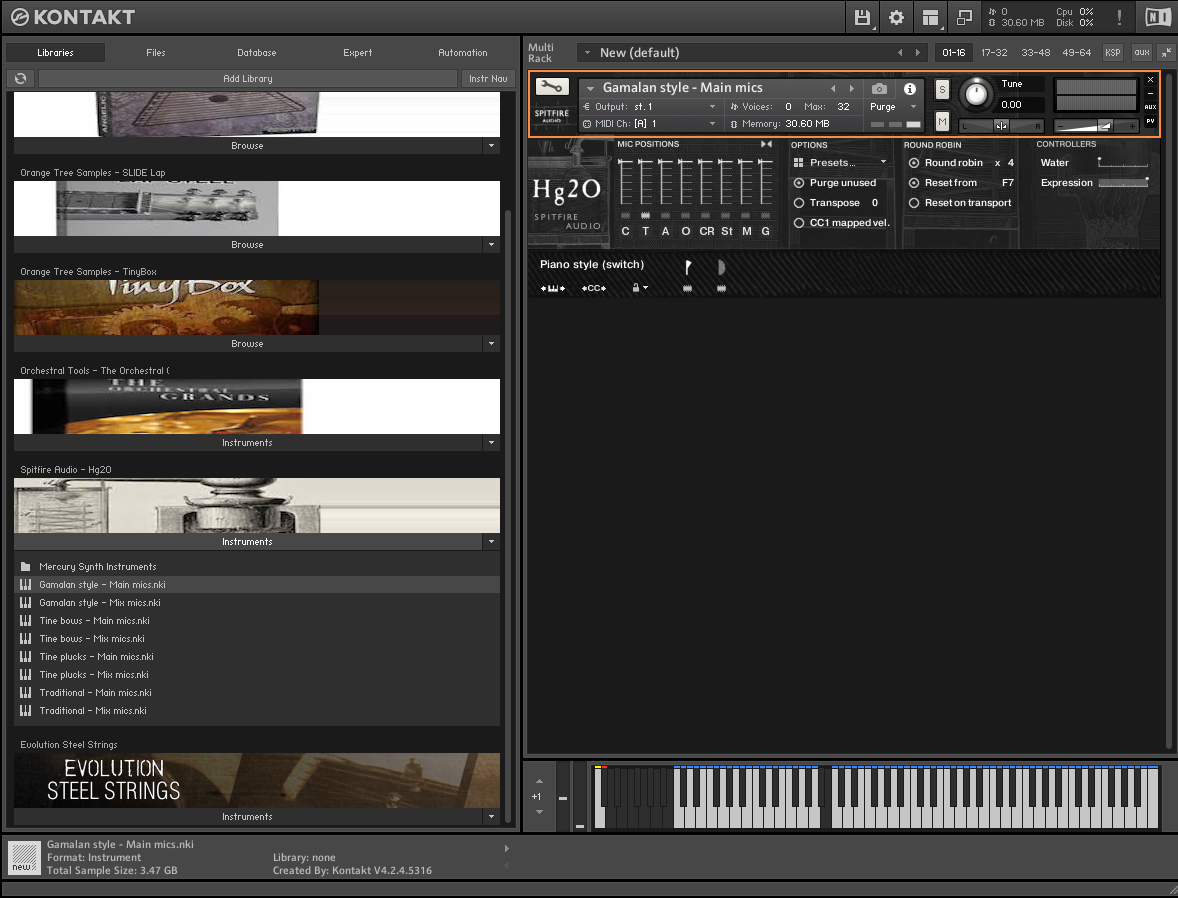Click Instruments under Evolution Steel Strings
Viewport: 1178px width, 898px height.
click(247, 817)
